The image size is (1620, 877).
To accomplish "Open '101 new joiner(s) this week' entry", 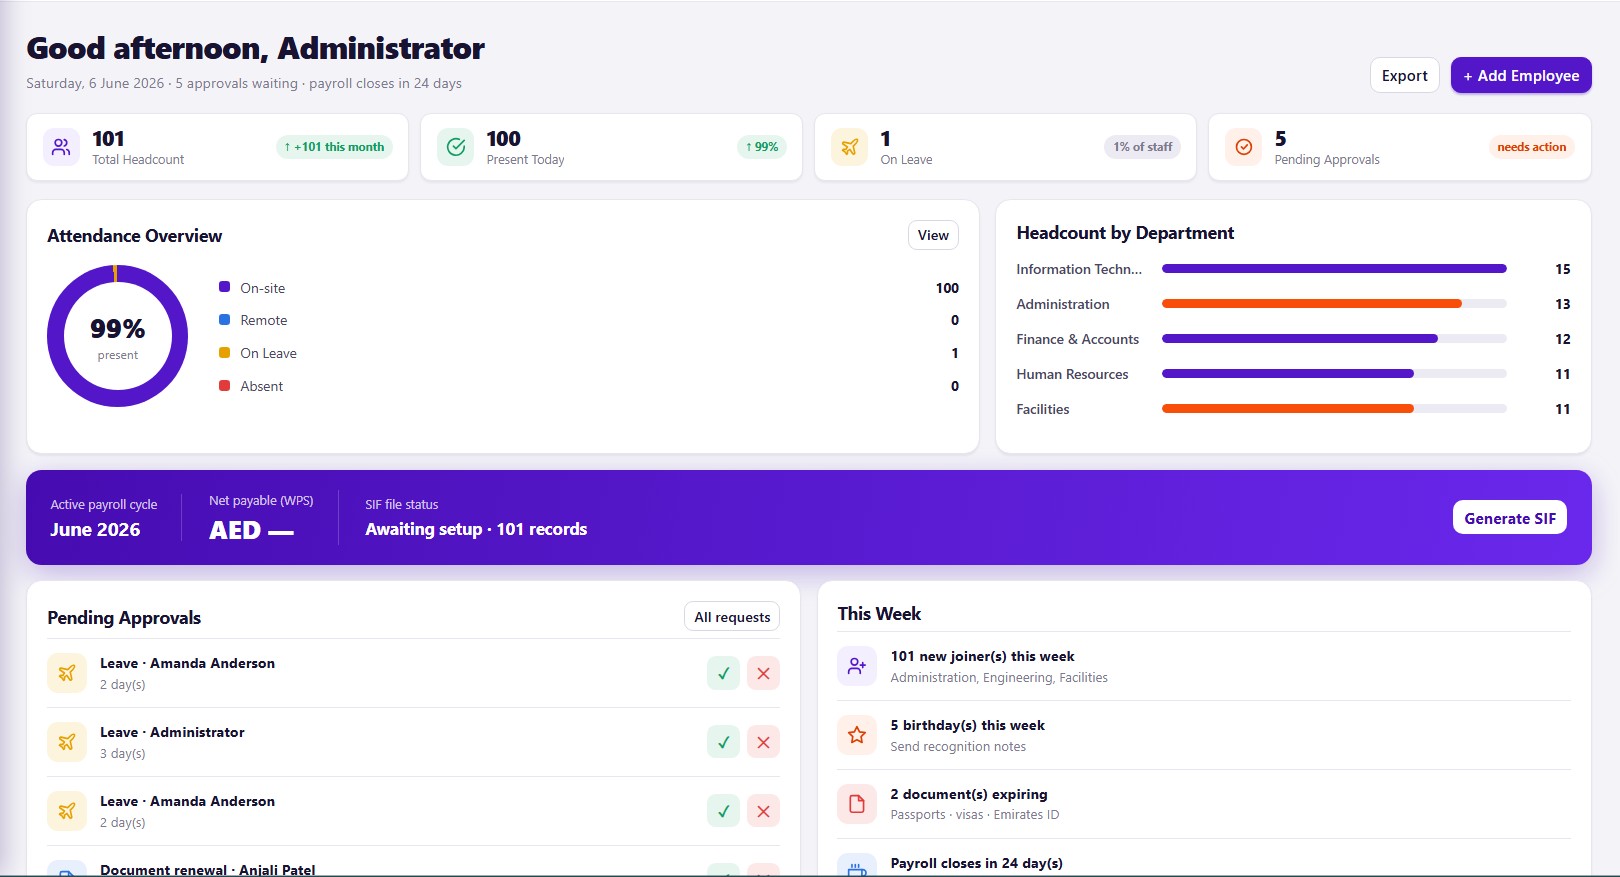I will 1204,666.
